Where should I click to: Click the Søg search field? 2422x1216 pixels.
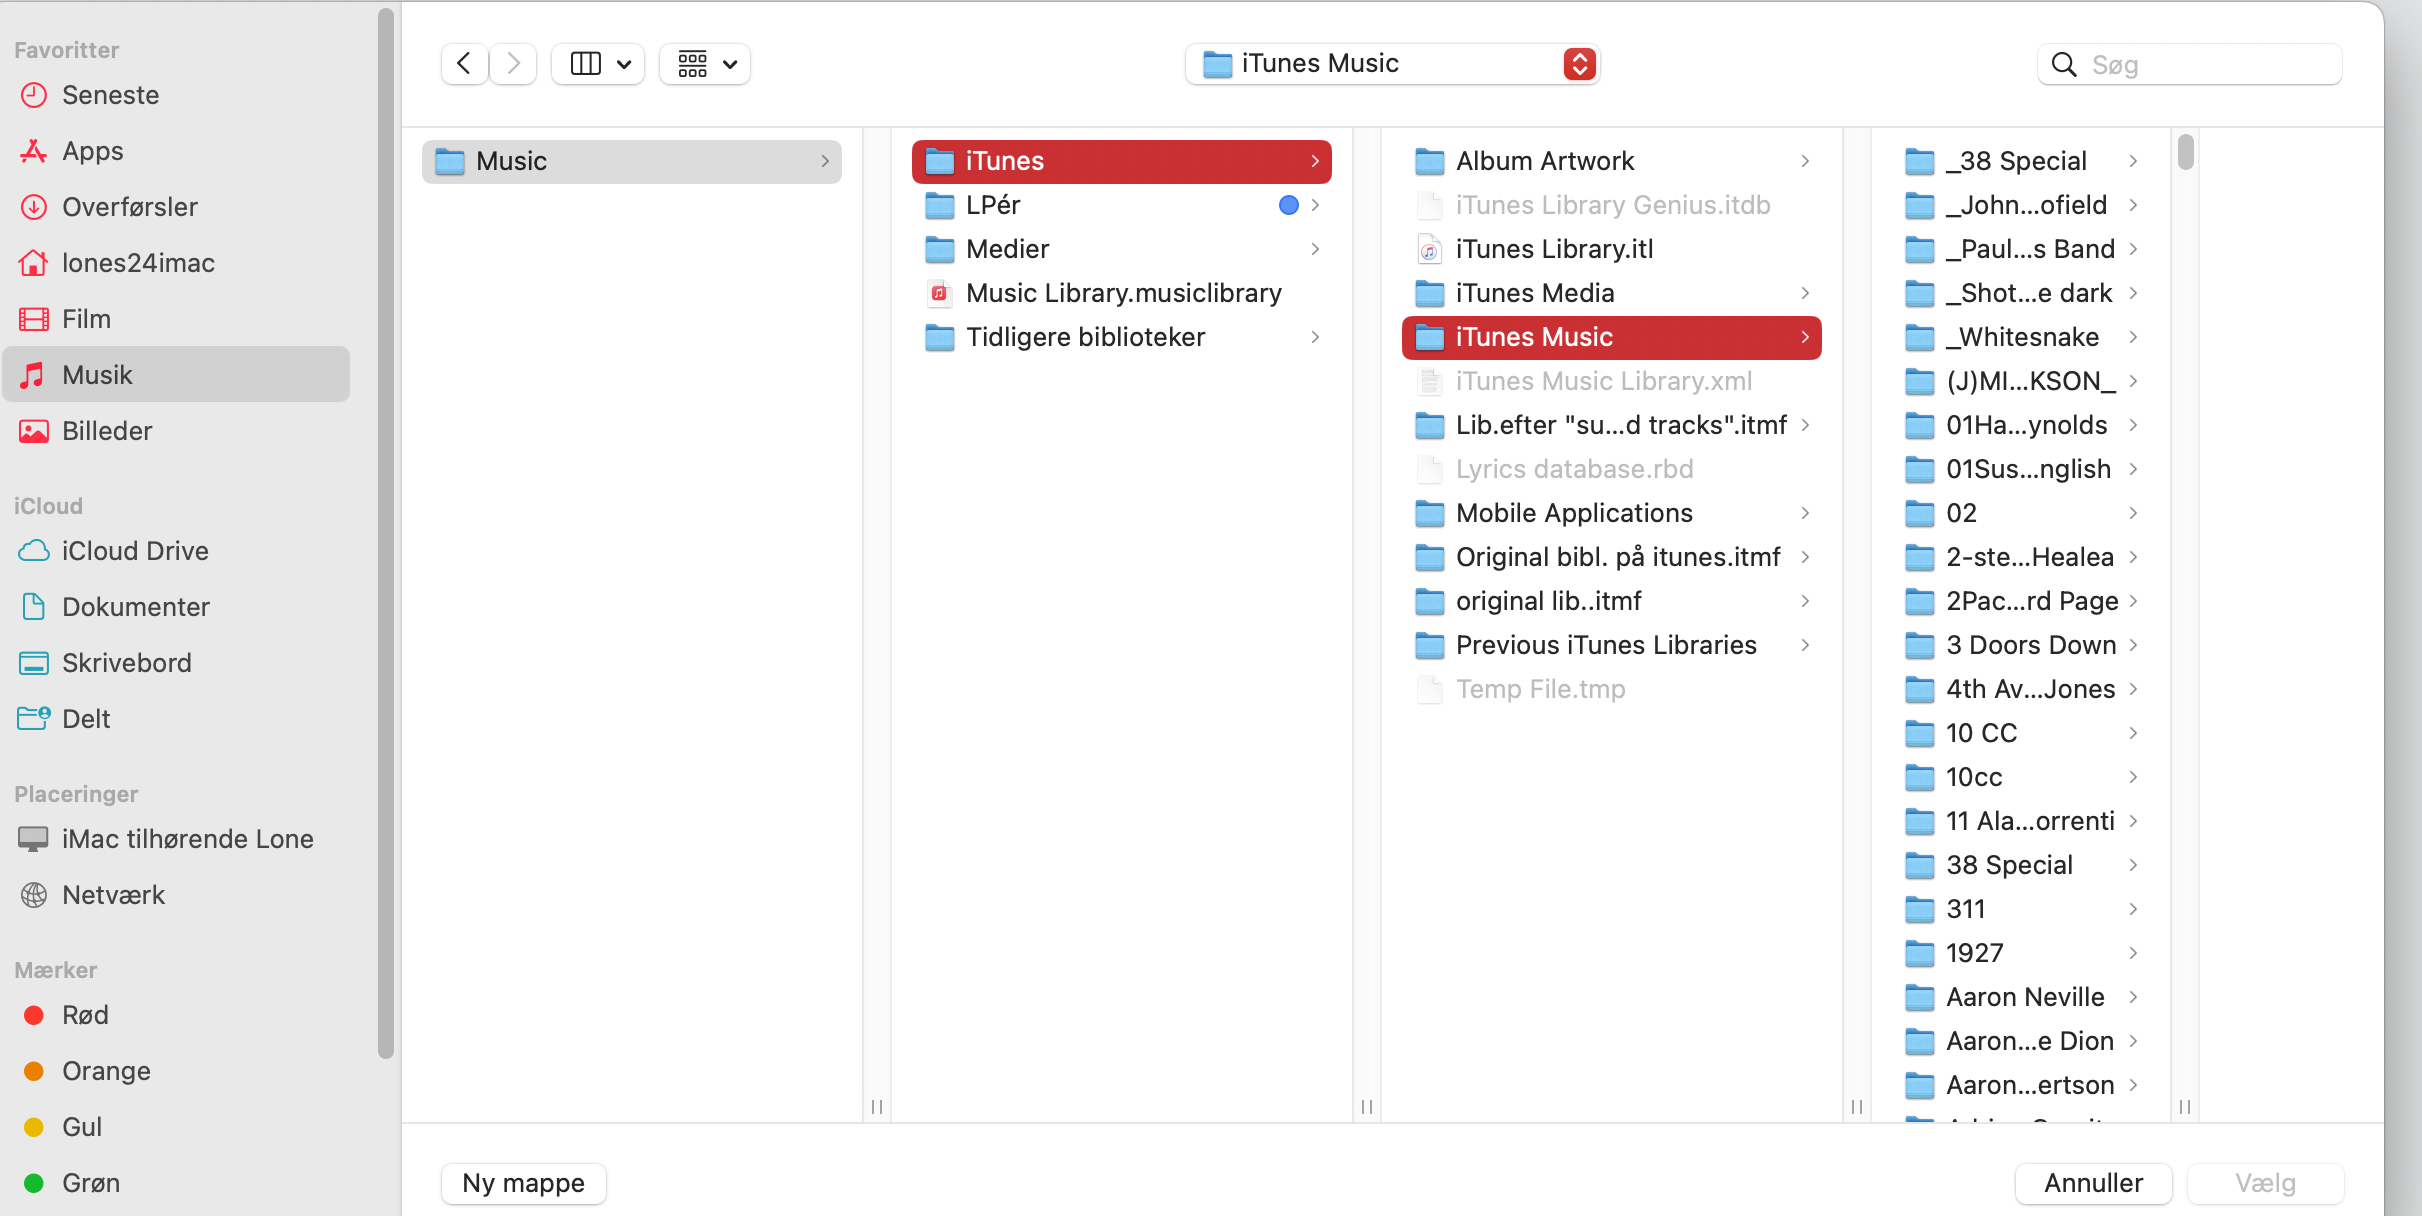pos(2190,65)
